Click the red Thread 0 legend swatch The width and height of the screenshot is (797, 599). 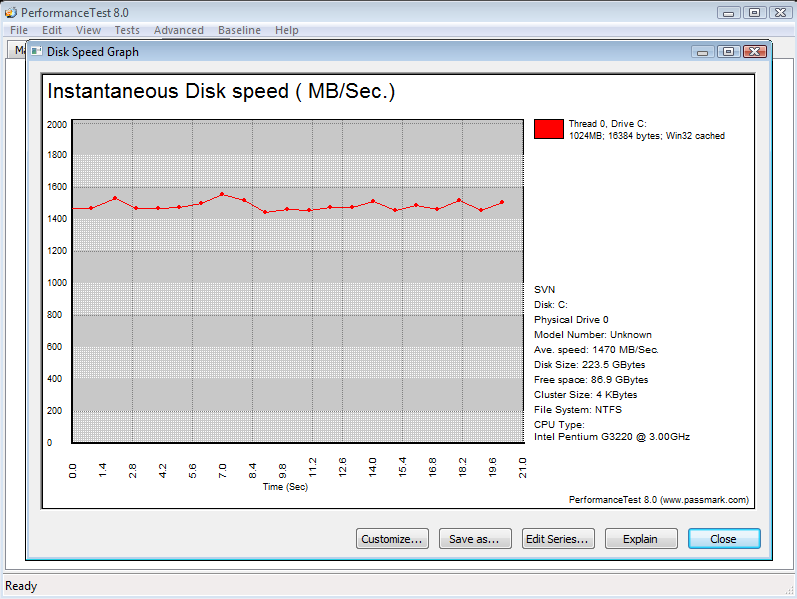coord(549,129)
